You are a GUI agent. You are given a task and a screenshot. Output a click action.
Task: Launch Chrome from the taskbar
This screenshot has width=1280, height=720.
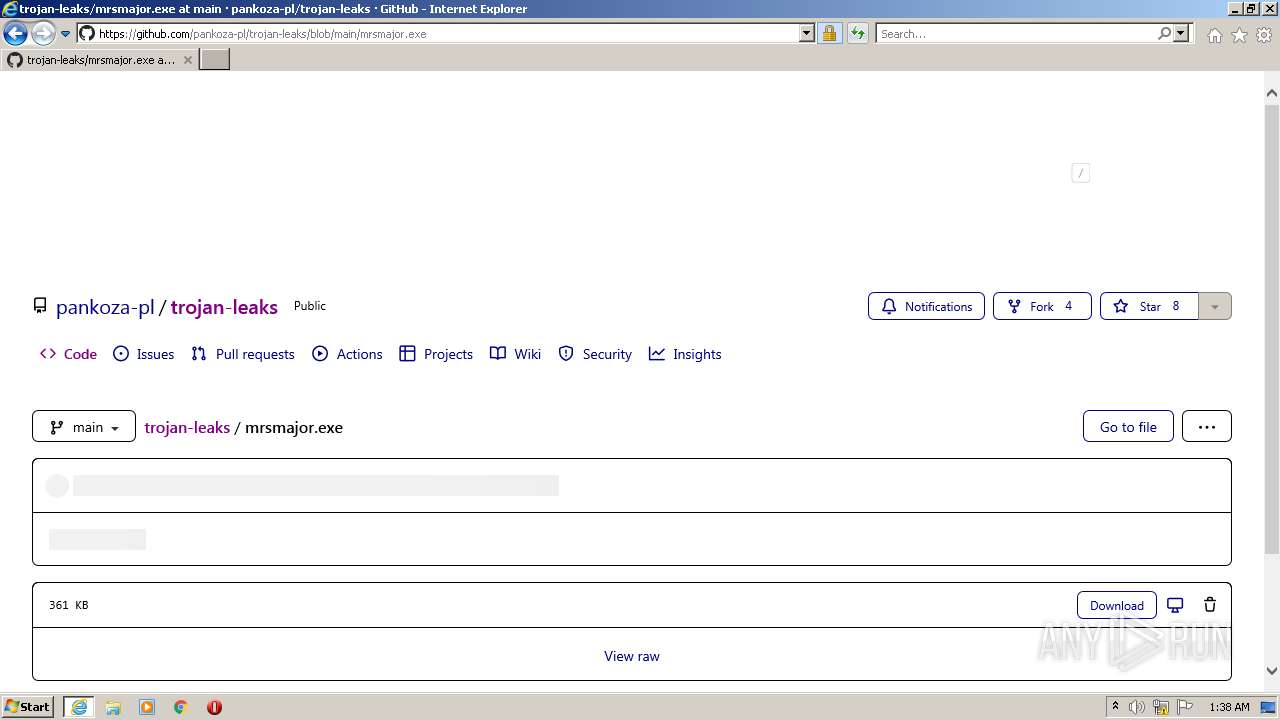coord(181,707)
